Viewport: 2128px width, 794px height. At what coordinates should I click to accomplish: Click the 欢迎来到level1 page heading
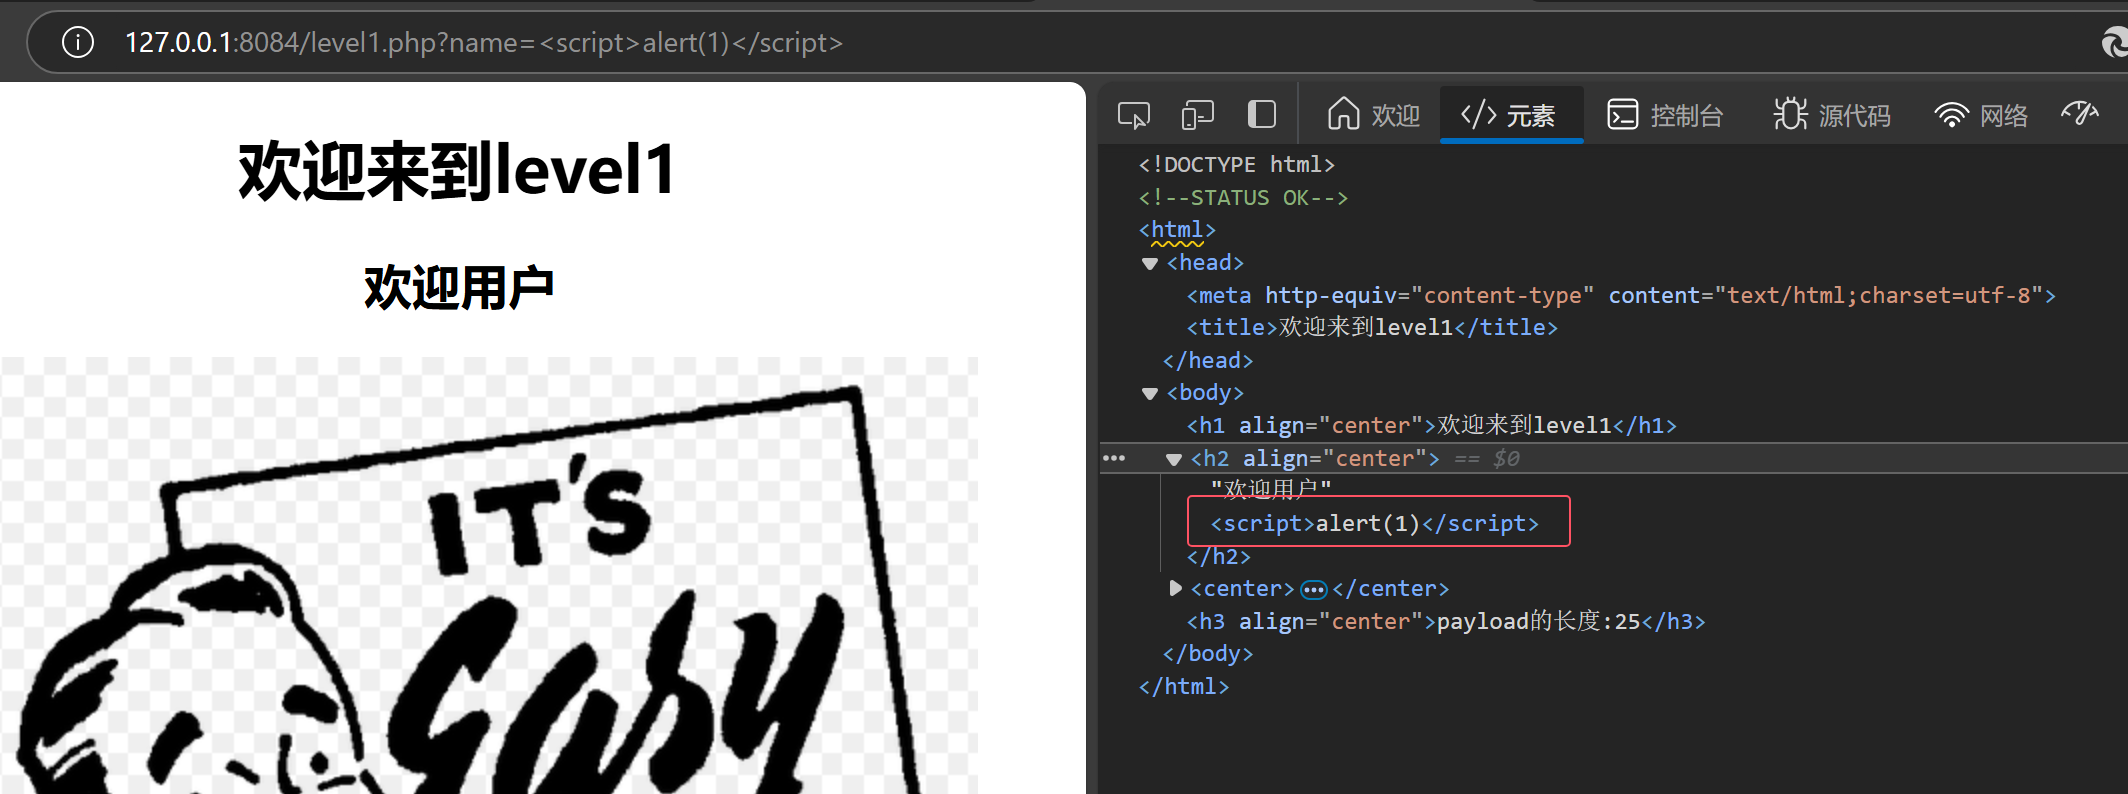coord(458,170)
